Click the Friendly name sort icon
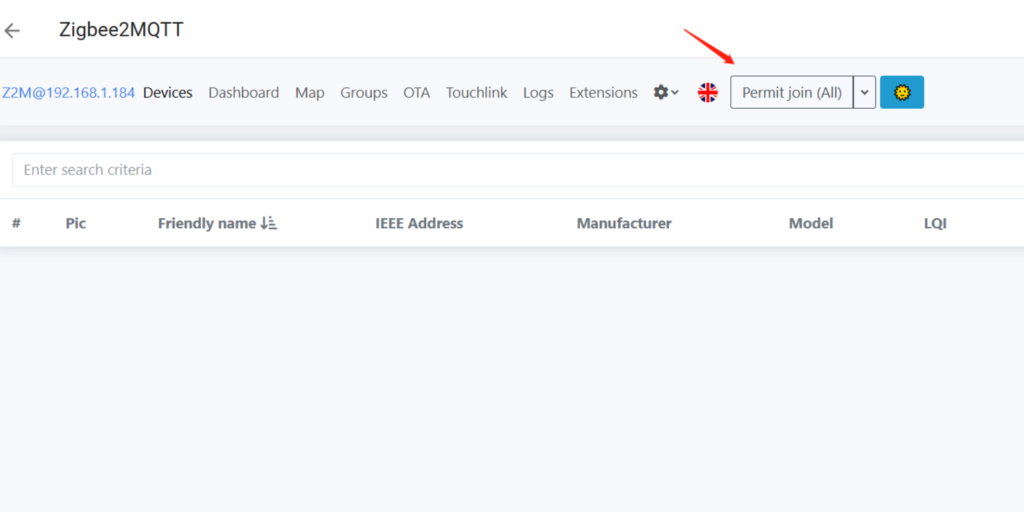 (x=269, y=223)
